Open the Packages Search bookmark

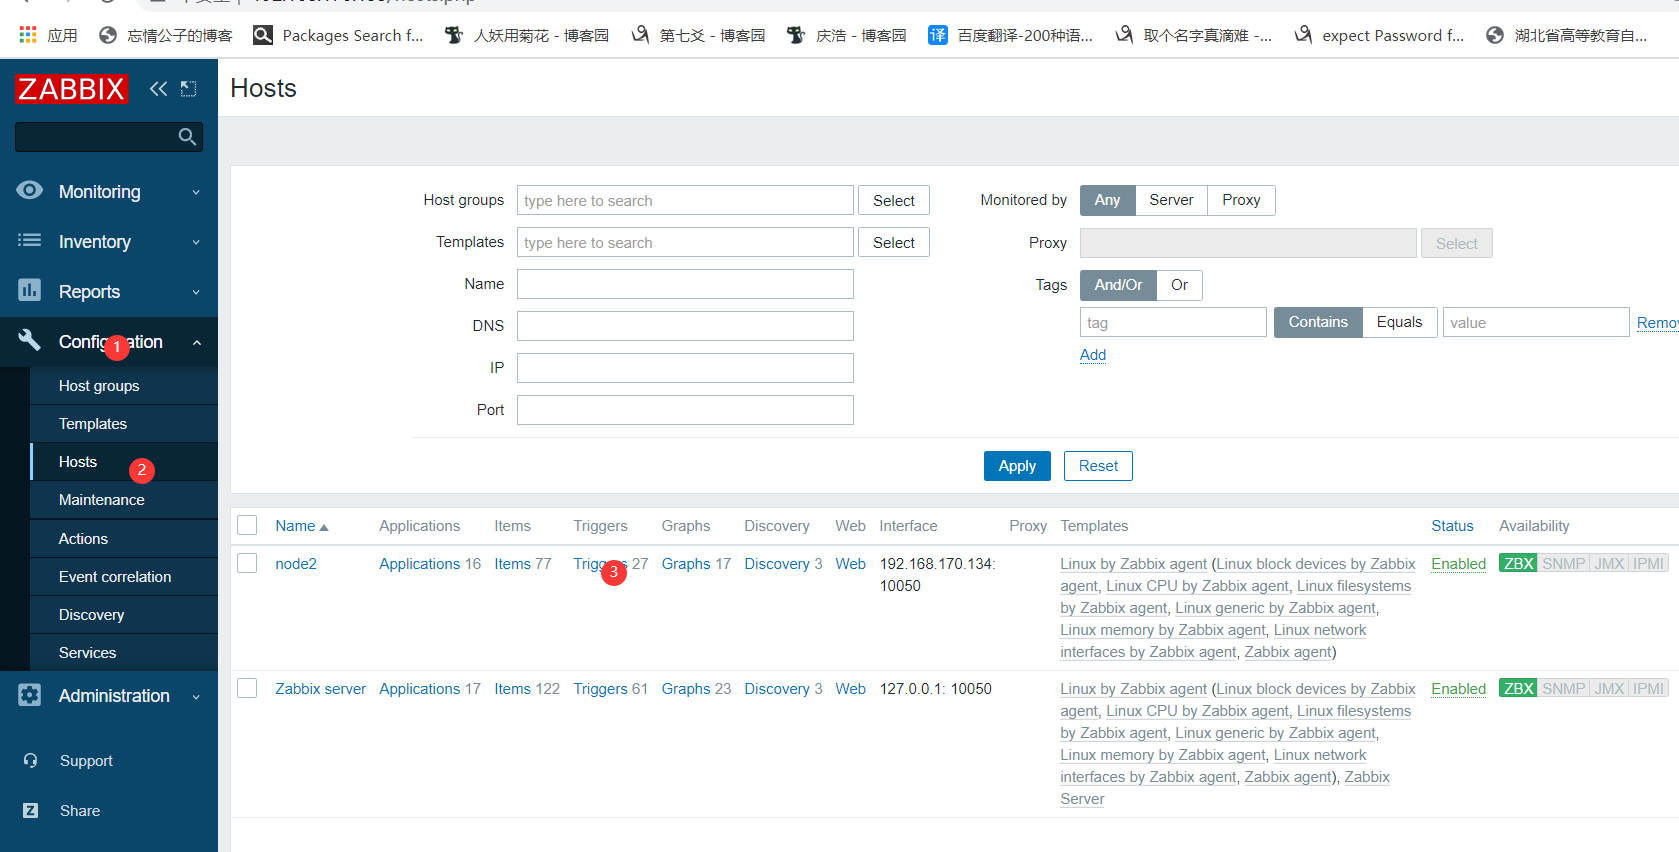pyautogui.click(x=338, y=35)
